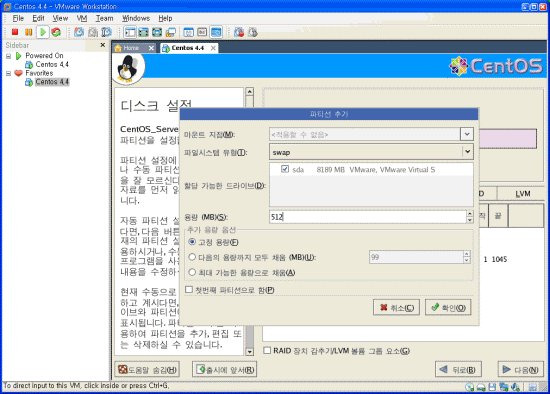Click the rightmost status bar icon after the divider

pyautogui.click(x=532, y=387)
